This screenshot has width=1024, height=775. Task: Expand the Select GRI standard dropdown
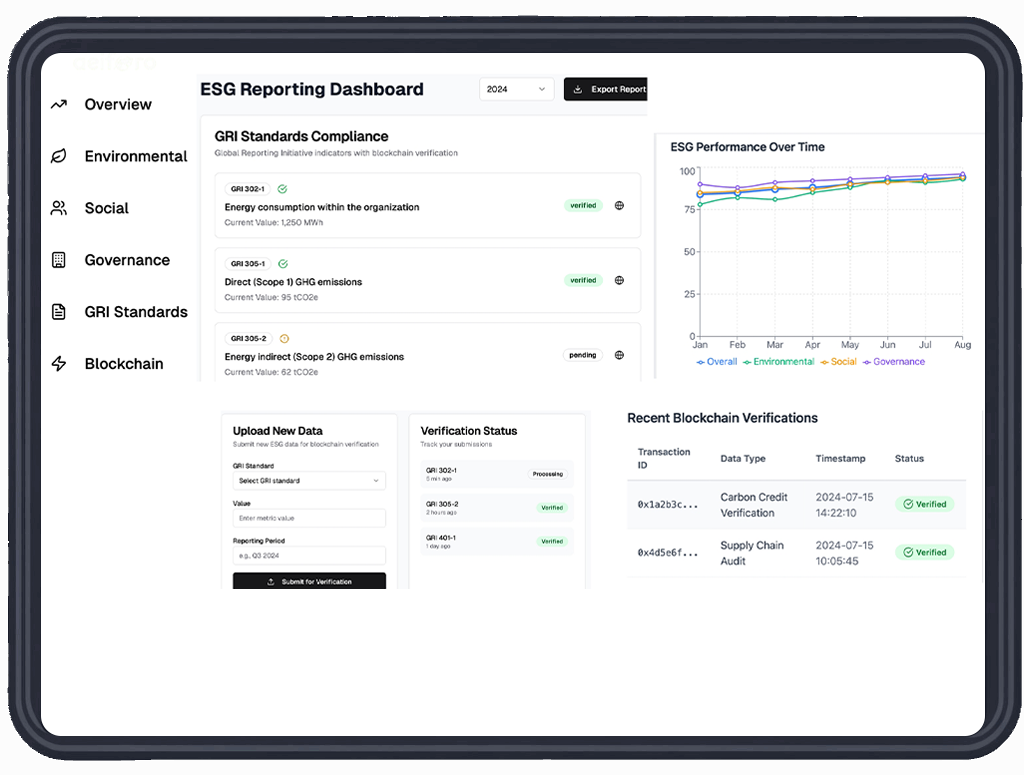point(309,481)
